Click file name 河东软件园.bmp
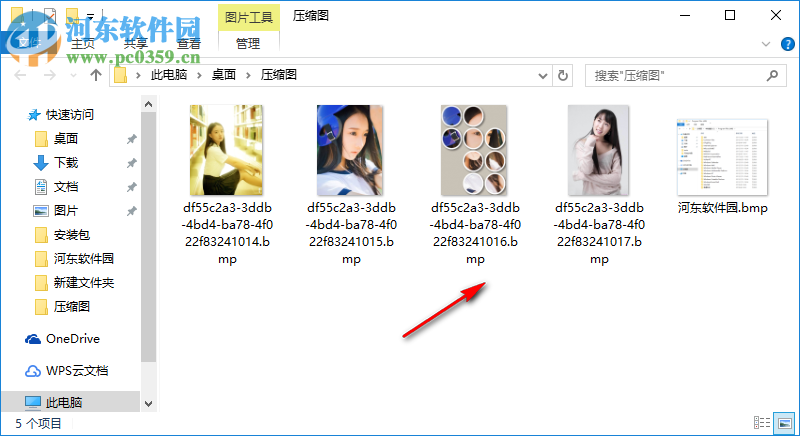This screenshot has height=436, width=800. pos(722,208)
